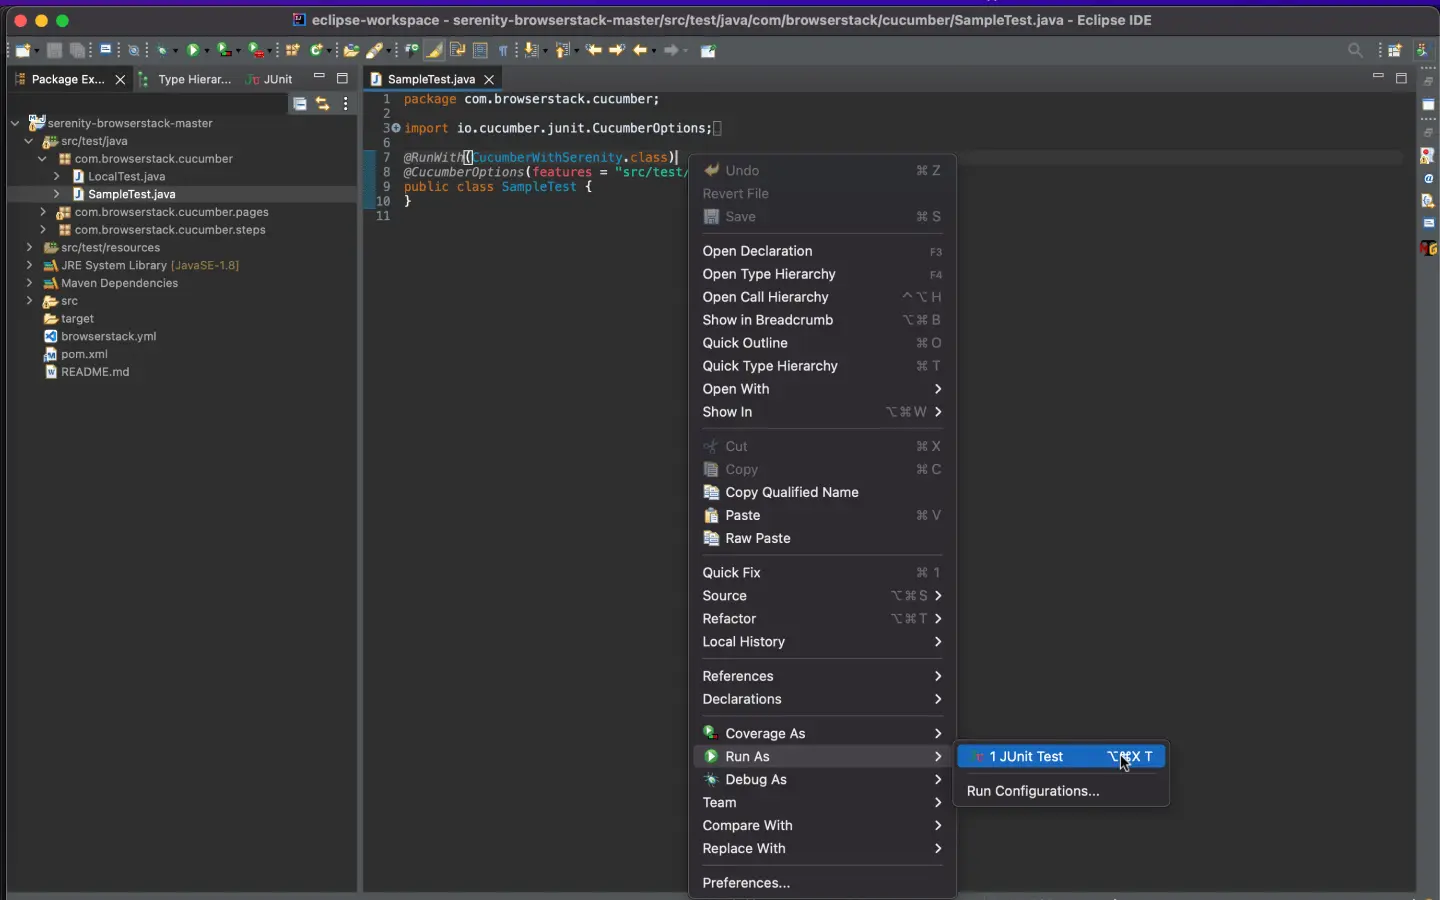Select pom.xml in Package Explorer
The height and width of the screenshot is (900, 1440).
coord(84,354)
